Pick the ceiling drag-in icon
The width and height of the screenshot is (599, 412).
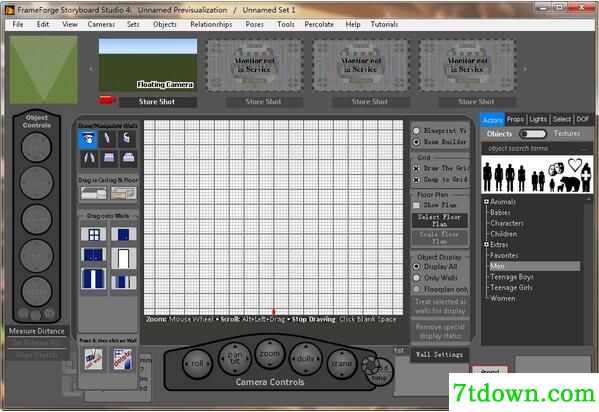pyautogui.click(x=93, y=193)
